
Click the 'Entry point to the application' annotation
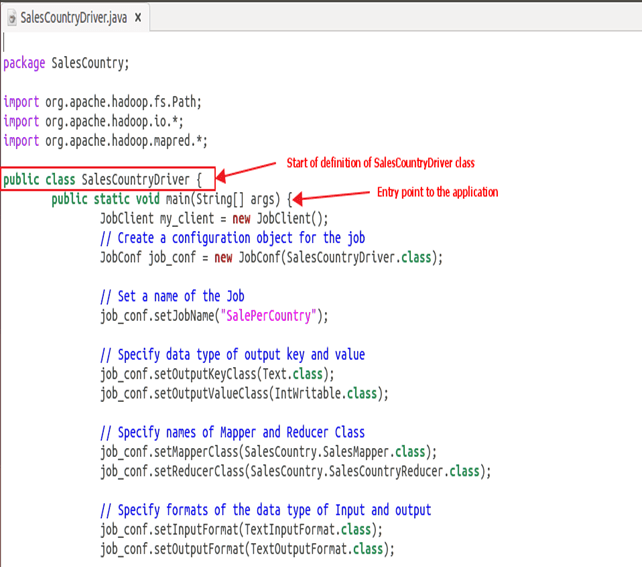pos(436,192)
